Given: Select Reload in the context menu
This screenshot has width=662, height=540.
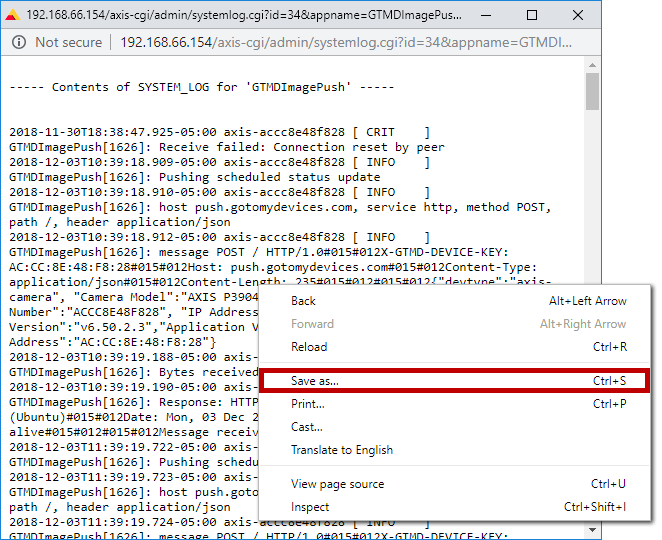Looking at the screenshot, I should click(x=309, y=347).
